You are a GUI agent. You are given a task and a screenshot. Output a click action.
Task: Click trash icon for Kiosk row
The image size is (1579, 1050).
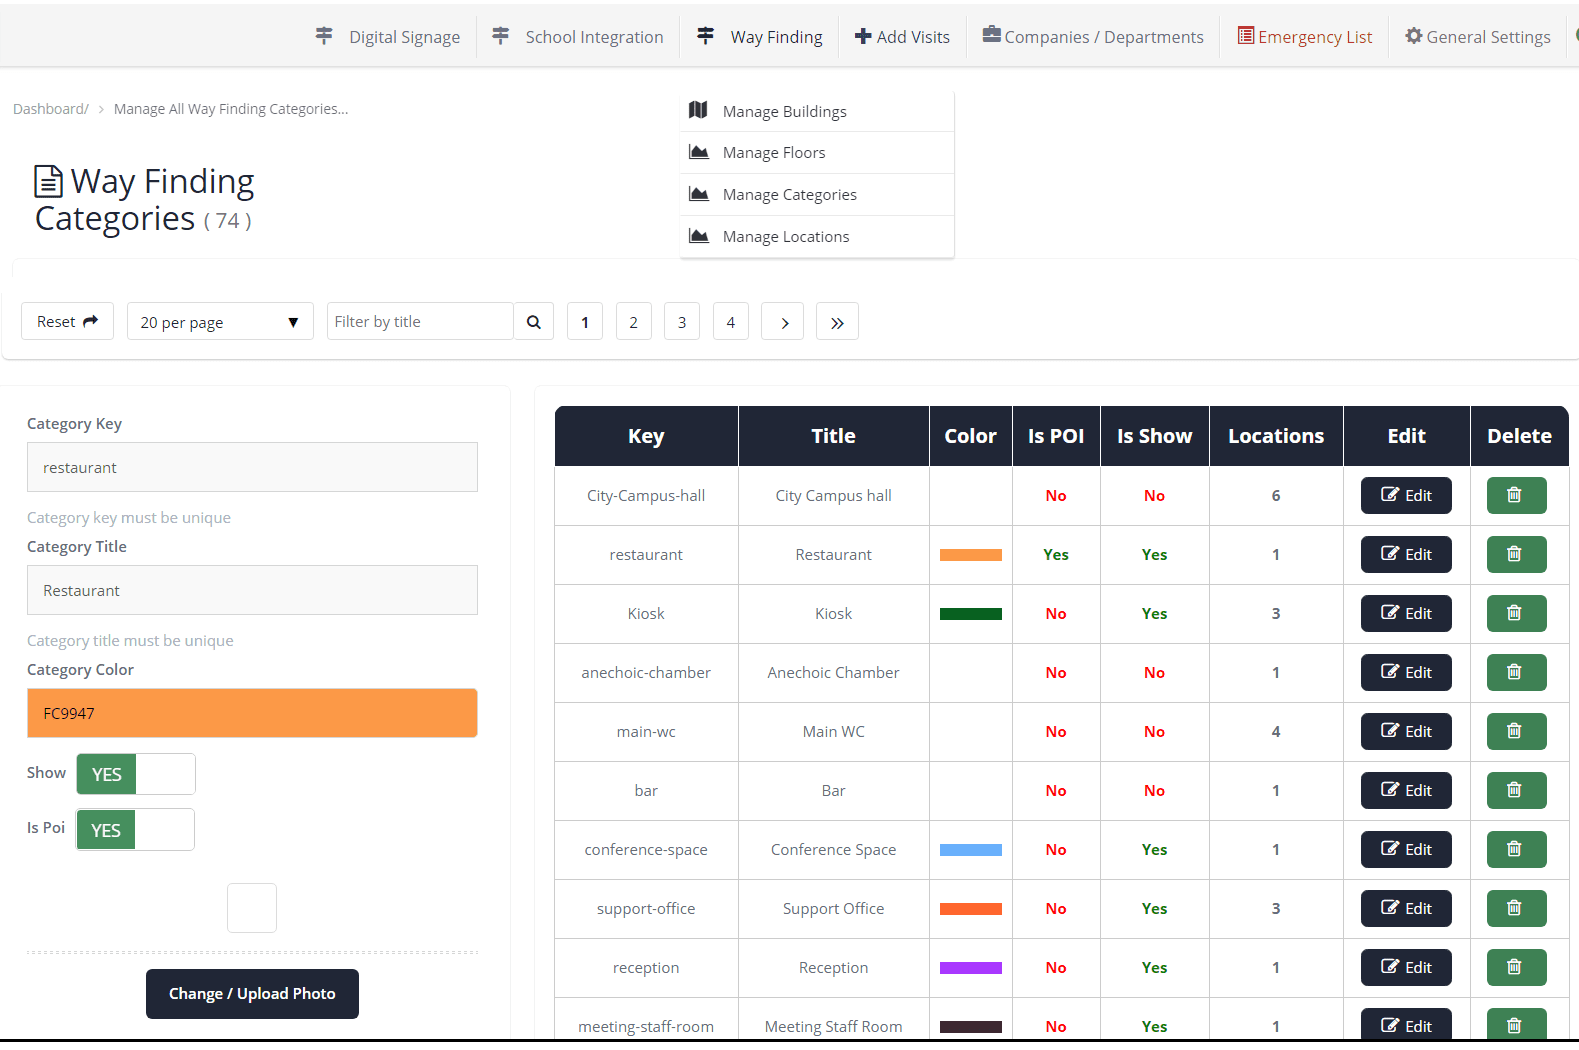[x=1515, y=613]
